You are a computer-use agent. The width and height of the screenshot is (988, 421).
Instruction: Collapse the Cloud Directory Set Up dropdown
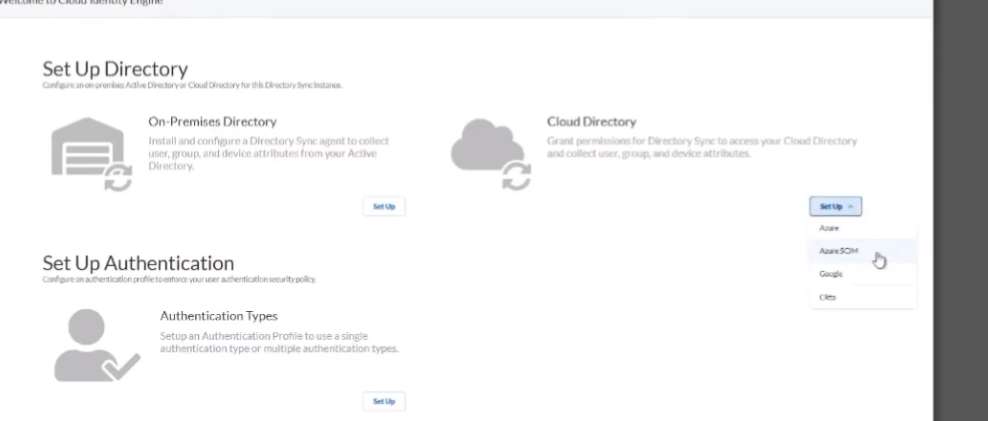[x=836, y=207]
